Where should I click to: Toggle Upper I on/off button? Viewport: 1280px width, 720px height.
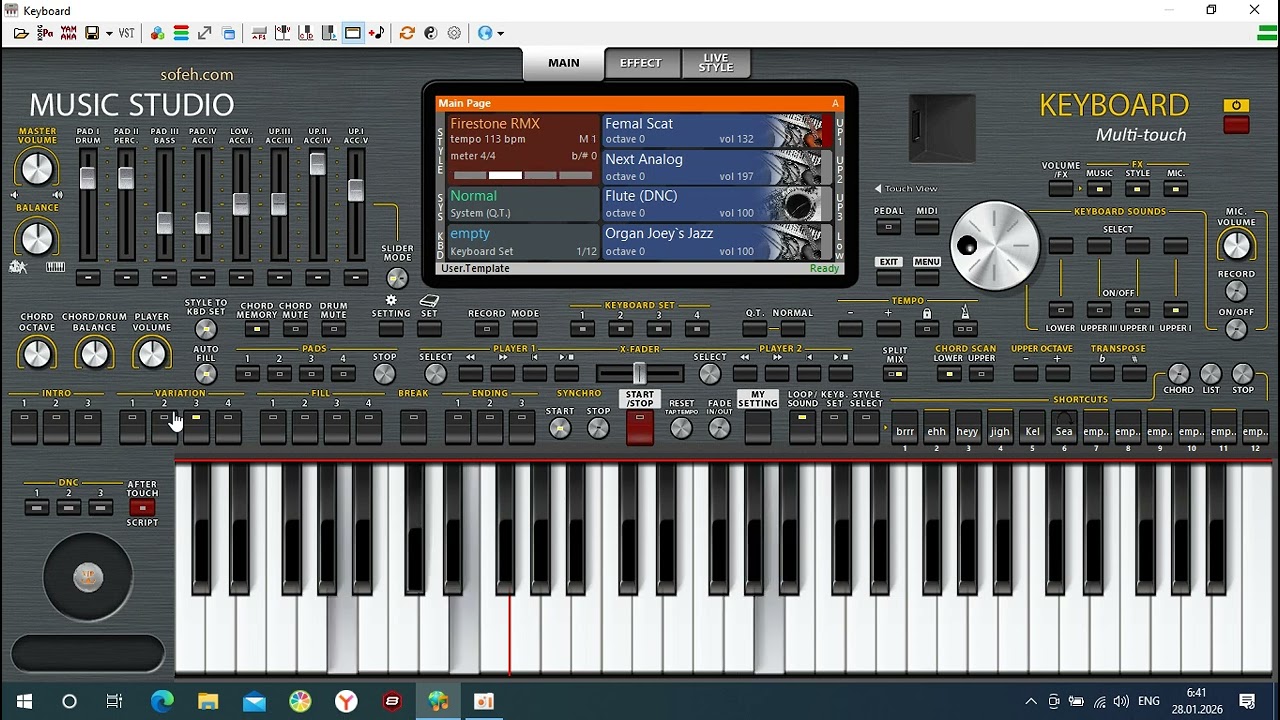click(x=1176, y=309)
